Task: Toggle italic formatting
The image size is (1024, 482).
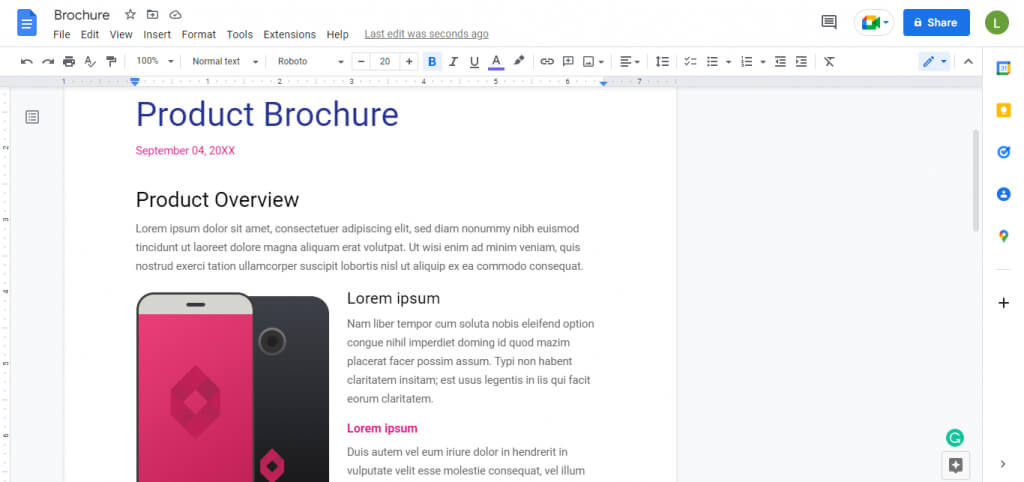Action: (453, 62)
